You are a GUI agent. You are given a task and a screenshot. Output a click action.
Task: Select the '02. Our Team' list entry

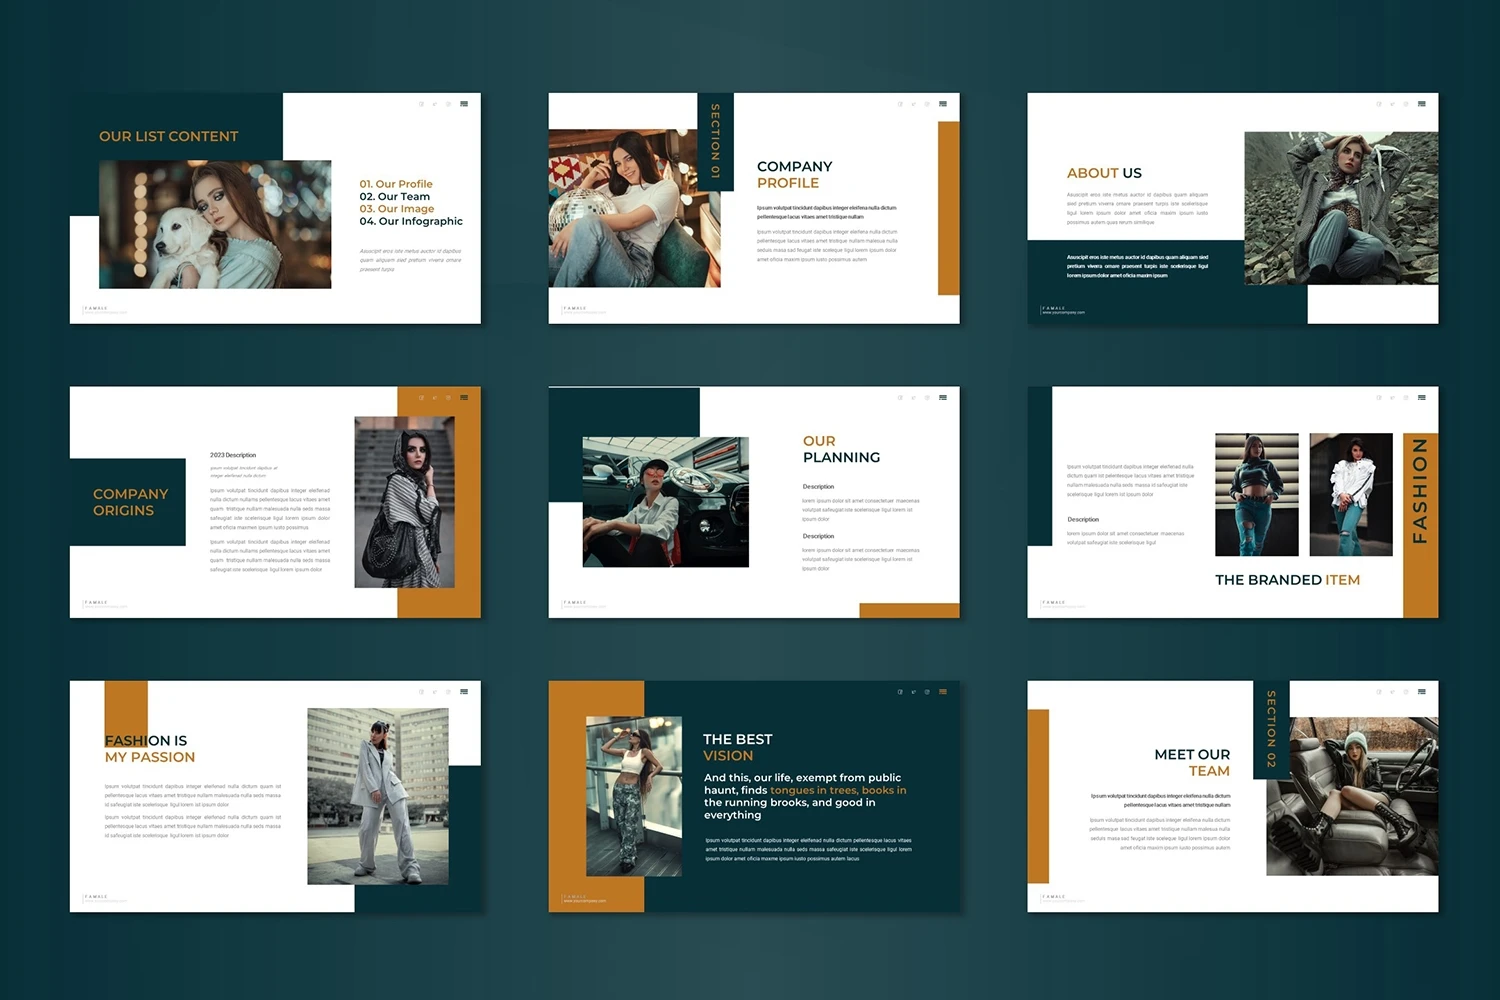(395, 197)
